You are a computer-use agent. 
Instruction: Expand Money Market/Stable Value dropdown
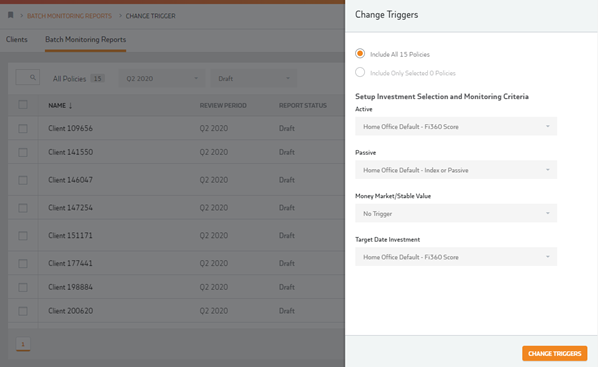pos(456,213)
